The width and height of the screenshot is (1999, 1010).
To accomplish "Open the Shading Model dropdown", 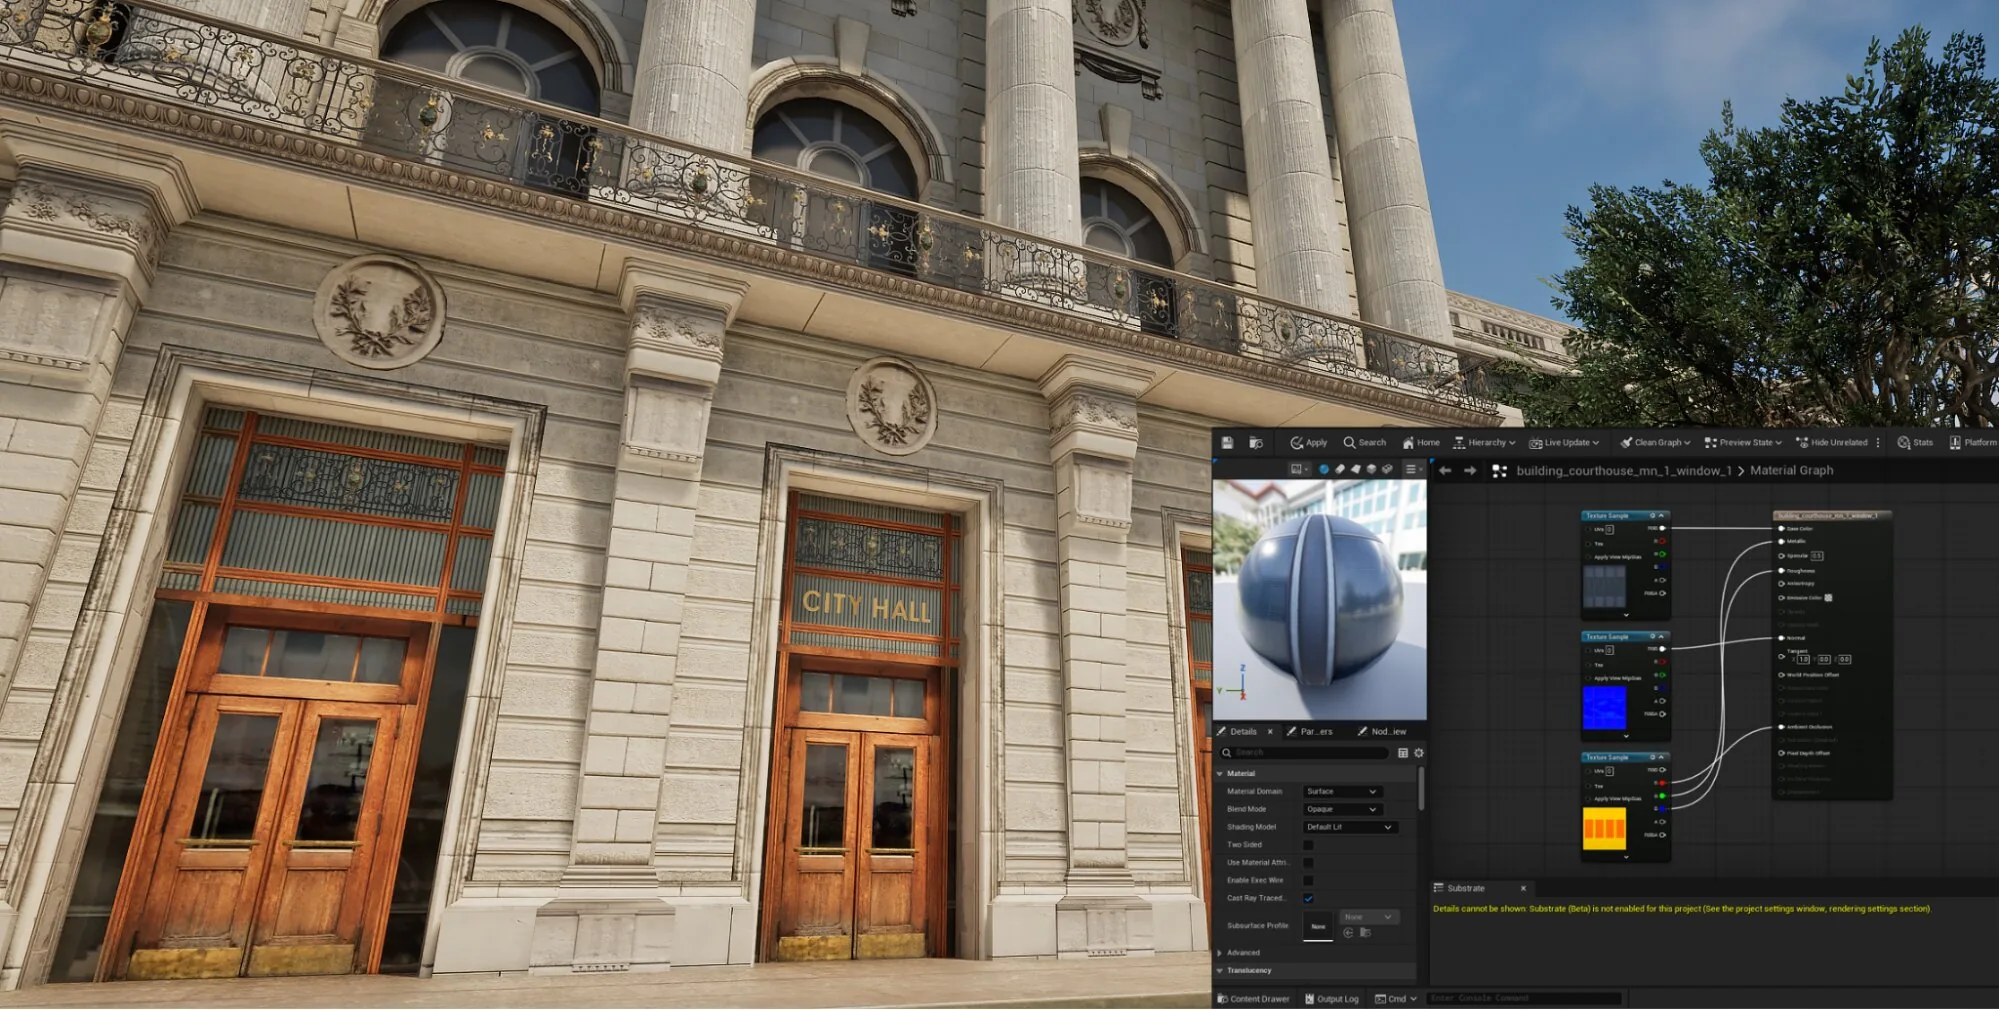I will 1350,827.
